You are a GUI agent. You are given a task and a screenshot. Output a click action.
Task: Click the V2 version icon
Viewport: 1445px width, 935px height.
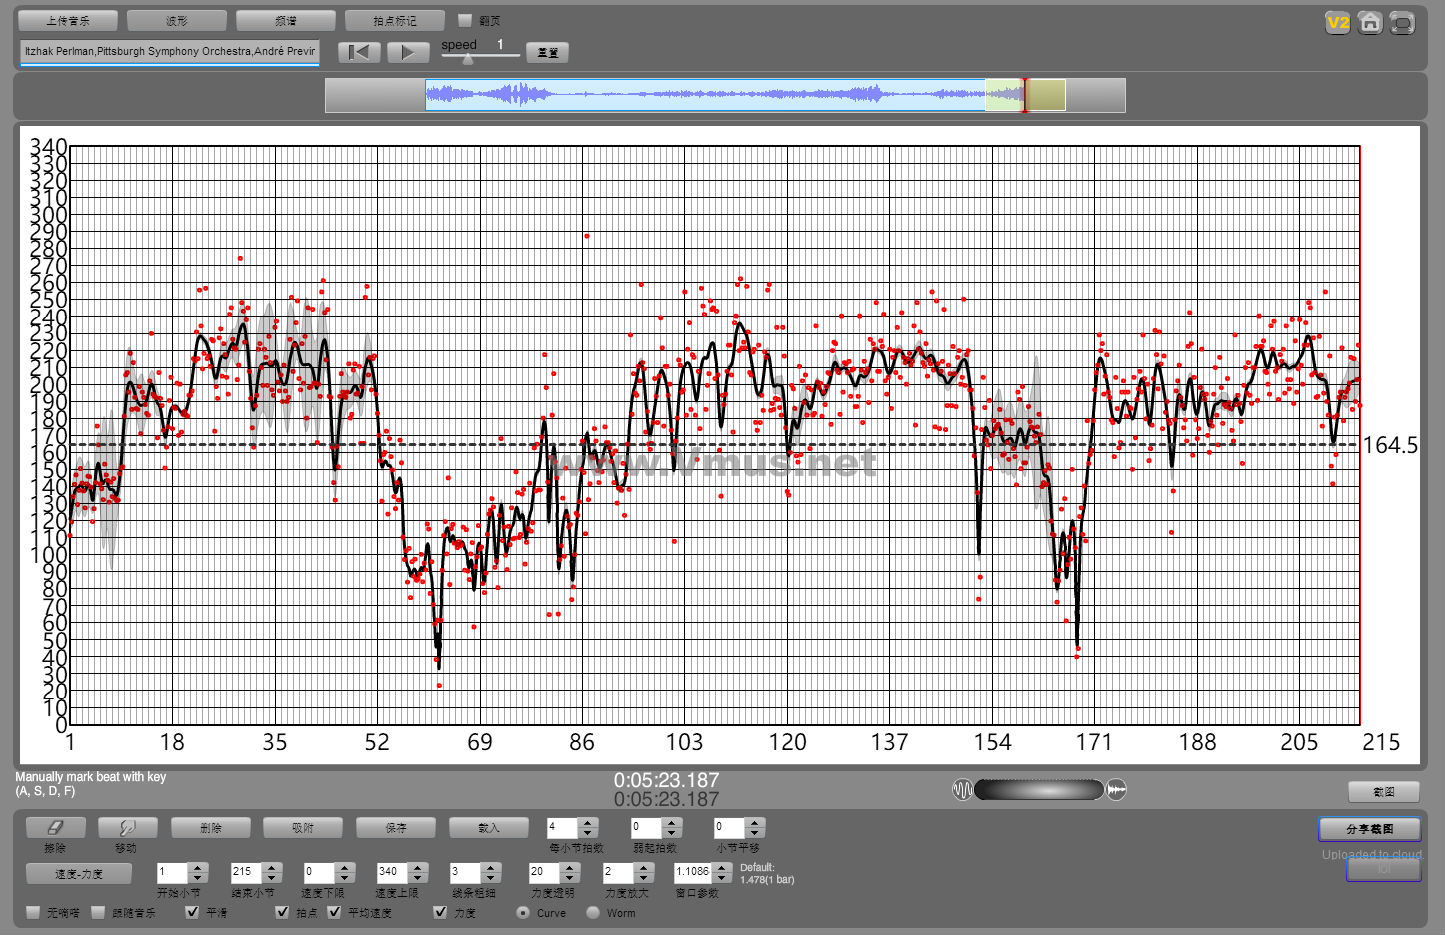click(x=1337, y=23)
